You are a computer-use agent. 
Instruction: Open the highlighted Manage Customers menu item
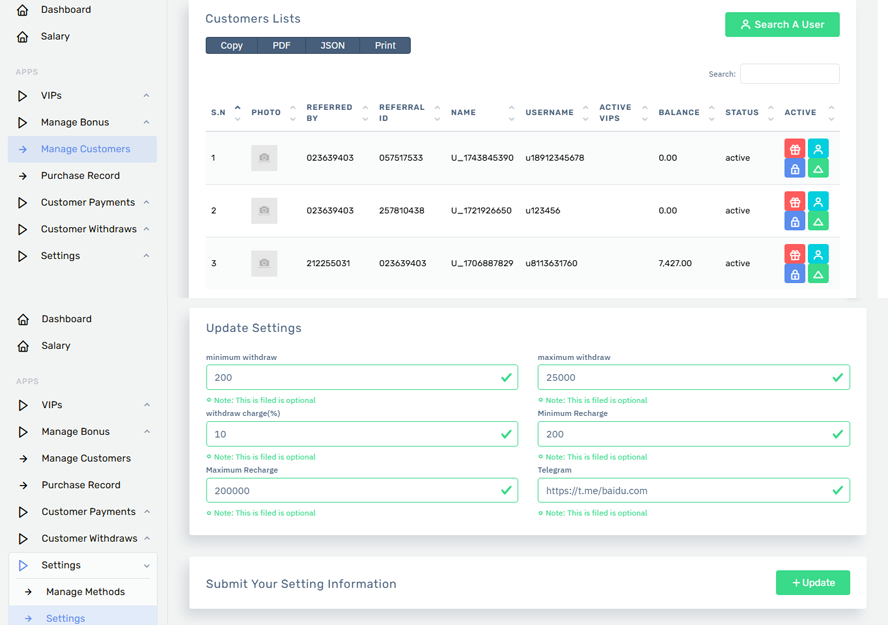pos(82,149)
